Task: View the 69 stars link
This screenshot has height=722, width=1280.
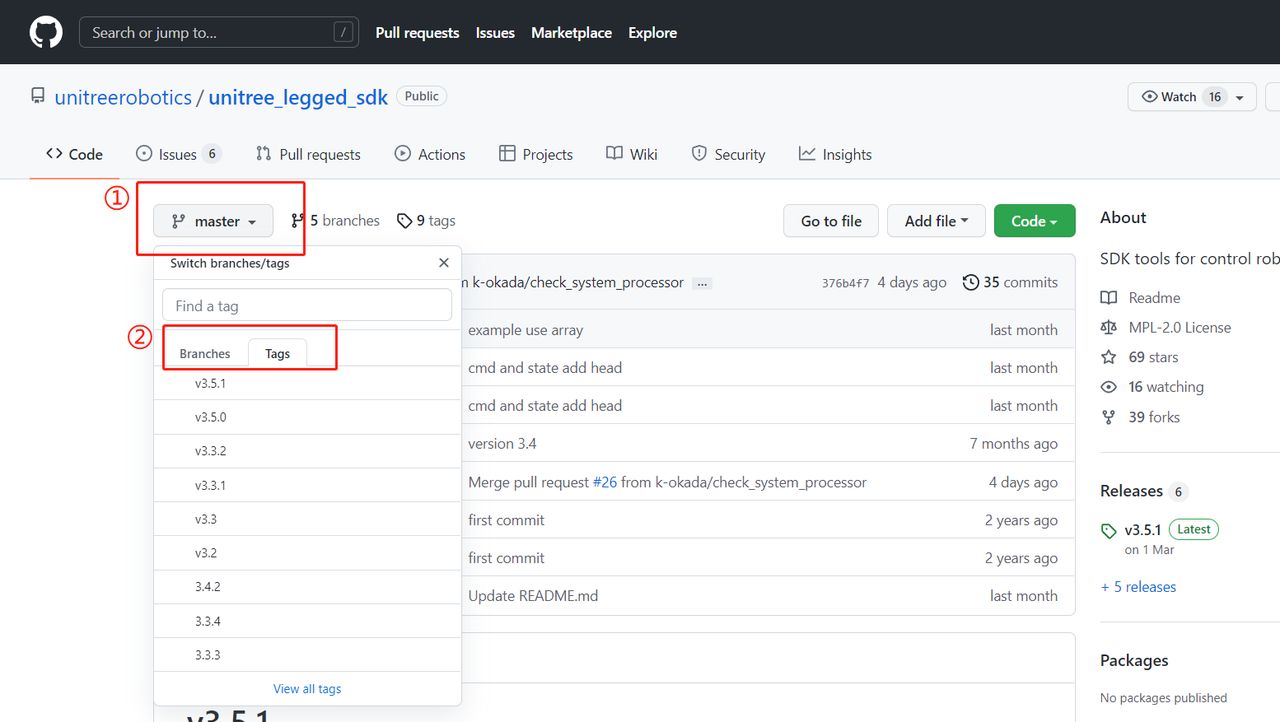Action: point(1139,357)
